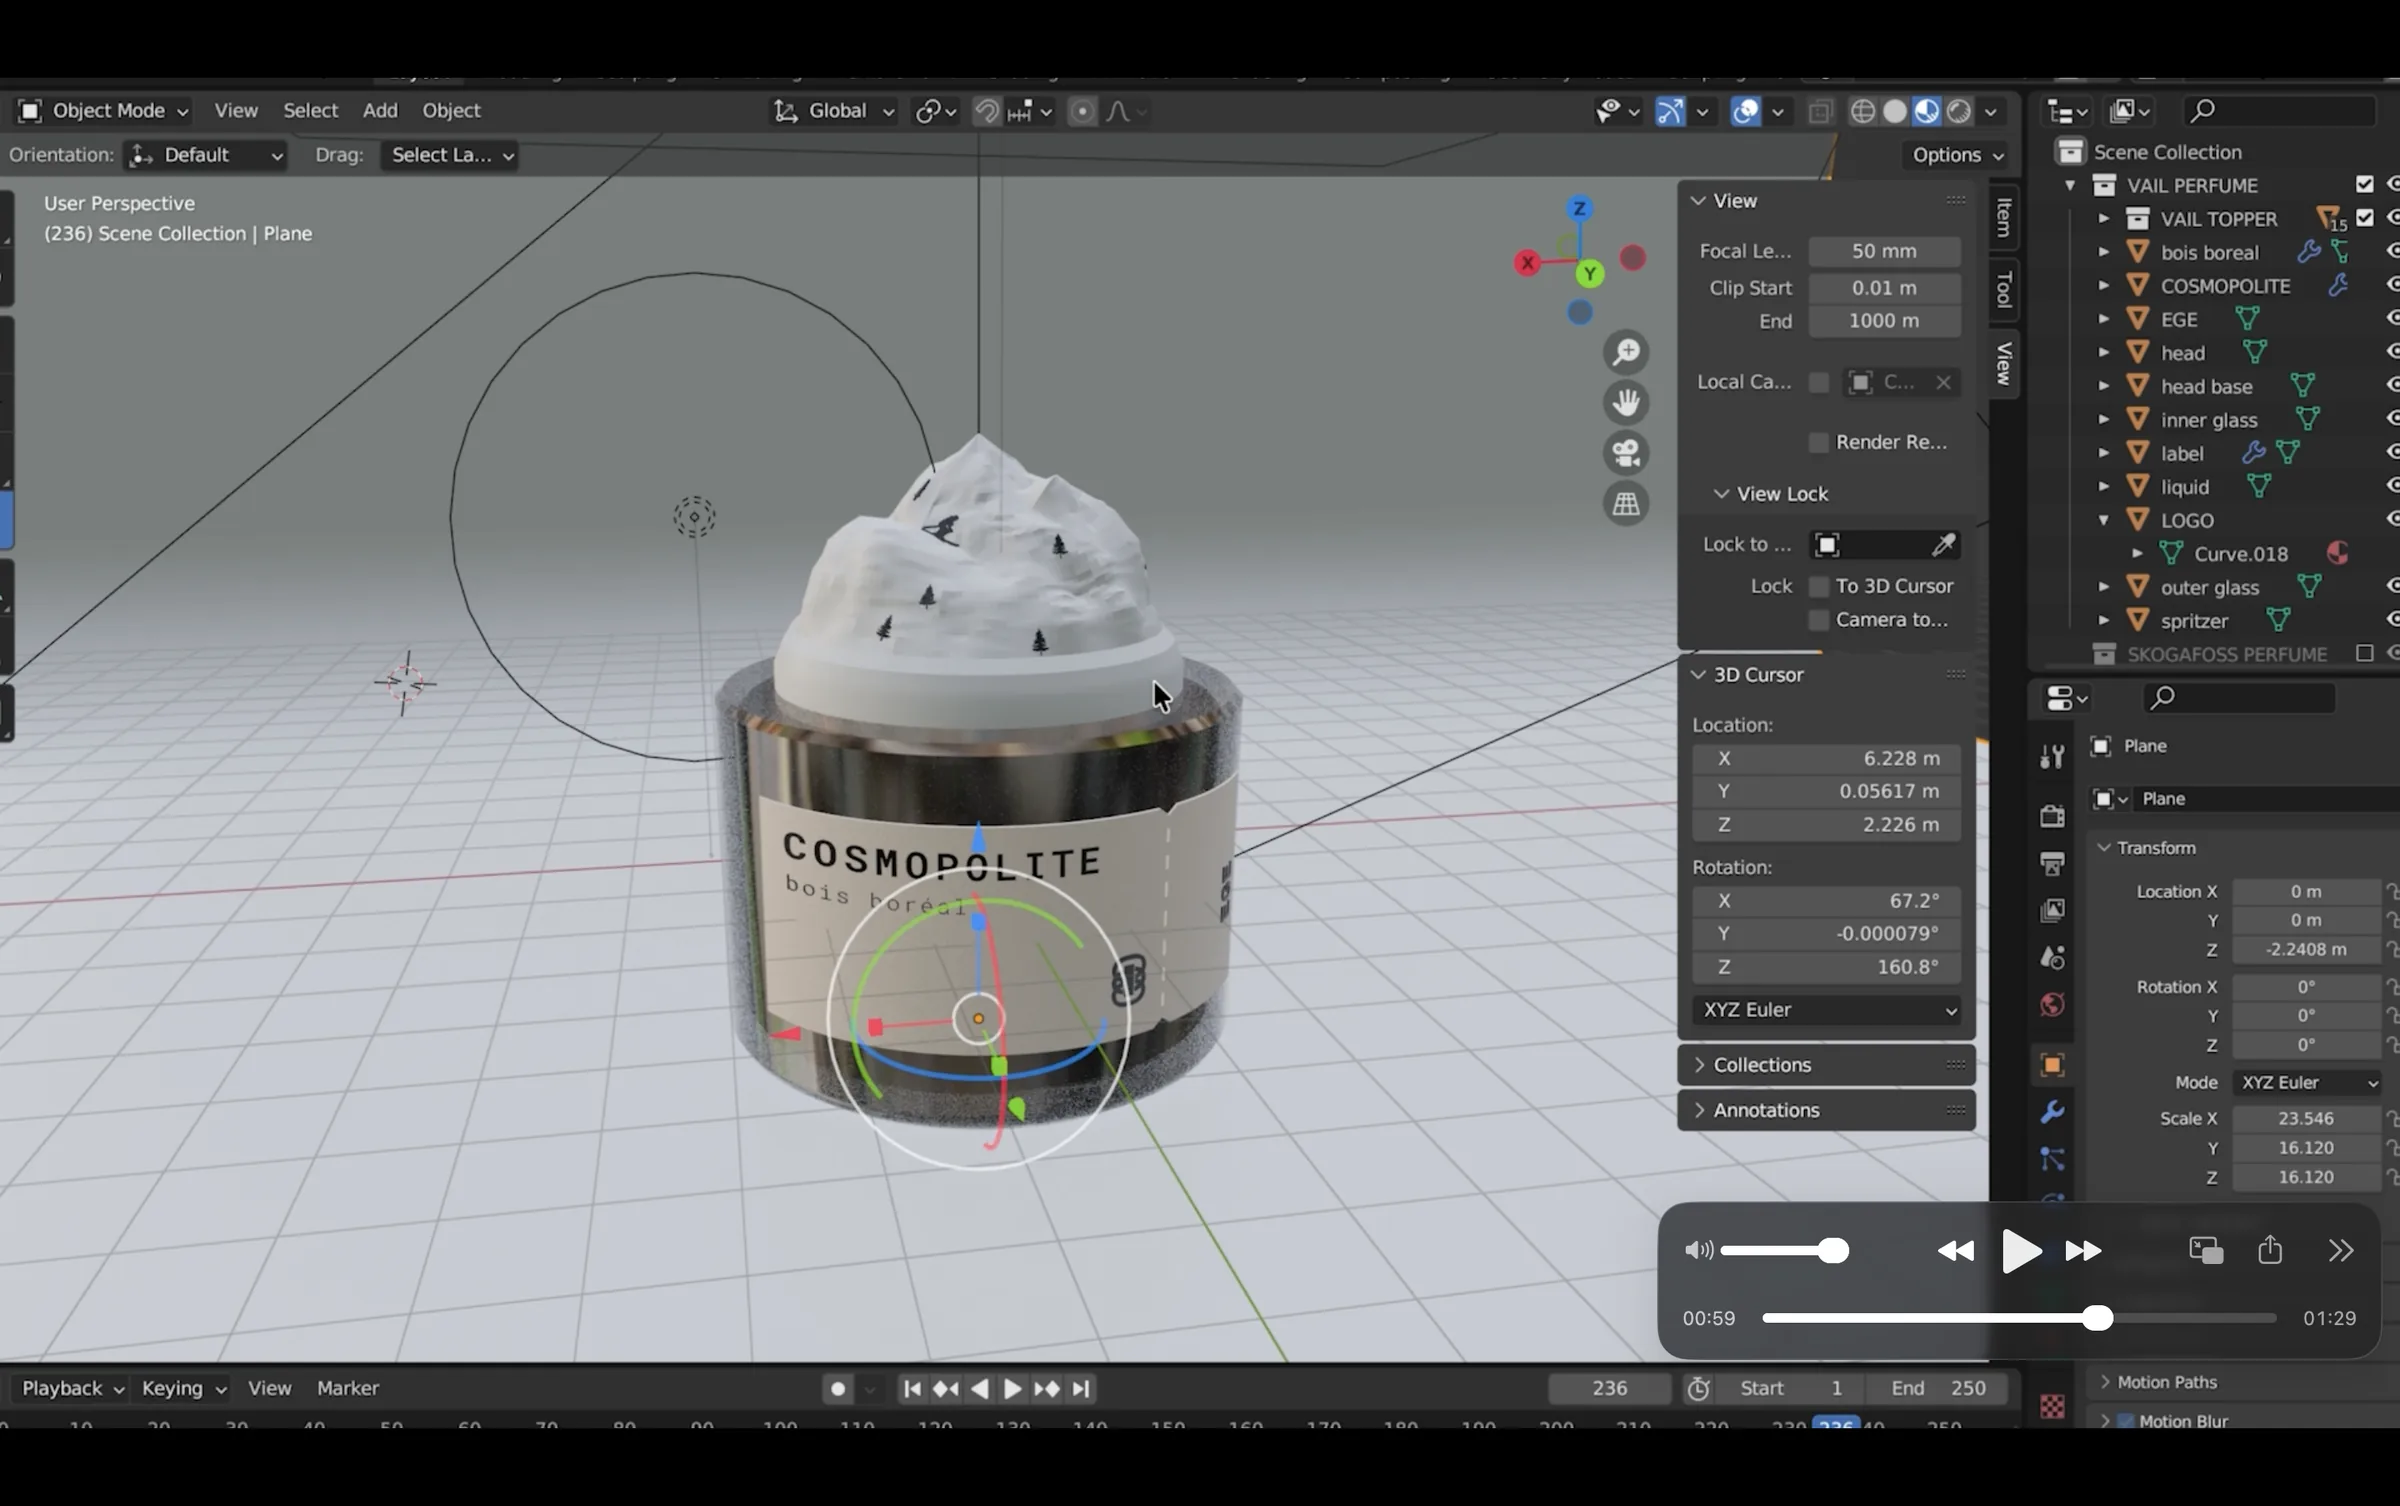Image resolution: width=2400 pixels, height=1506 pixels.
Task: Open the Options dropdown button
Action: (x=1957, y=155)
